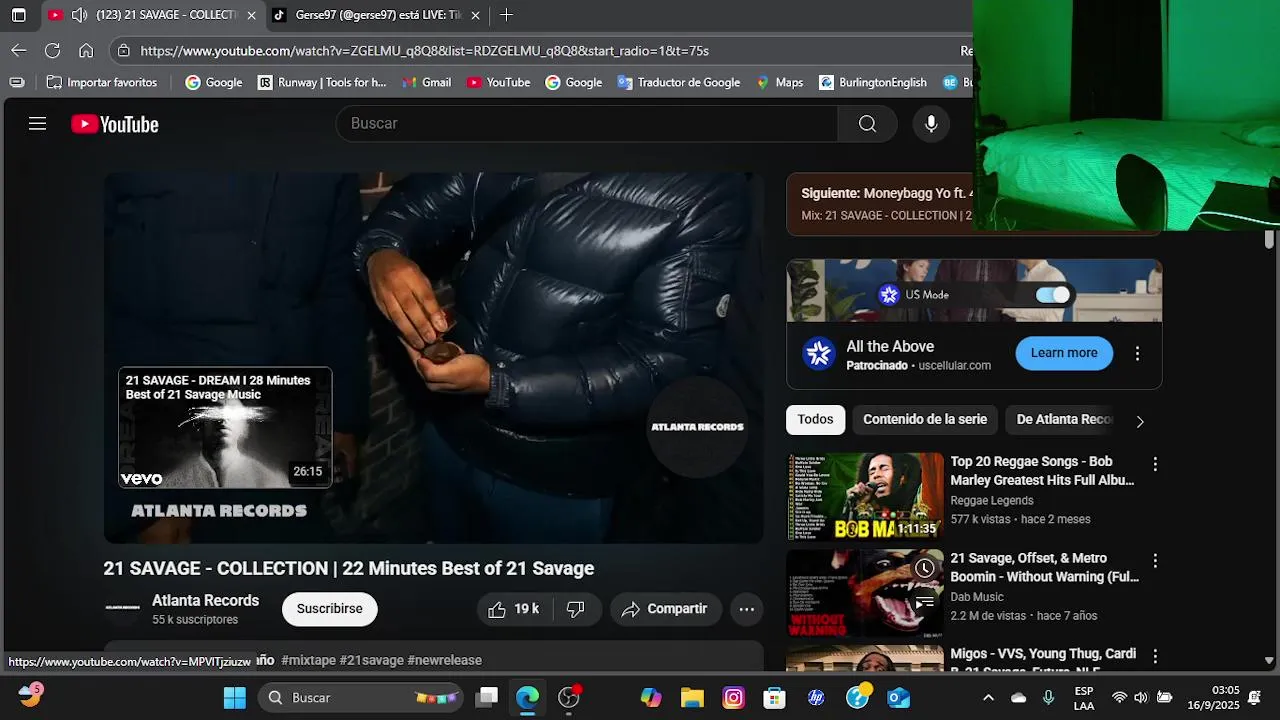Image resolution: width=1280 pixels, height=720 pixels.
Task: Click the search magnifier button
Action: pos(867,124)
